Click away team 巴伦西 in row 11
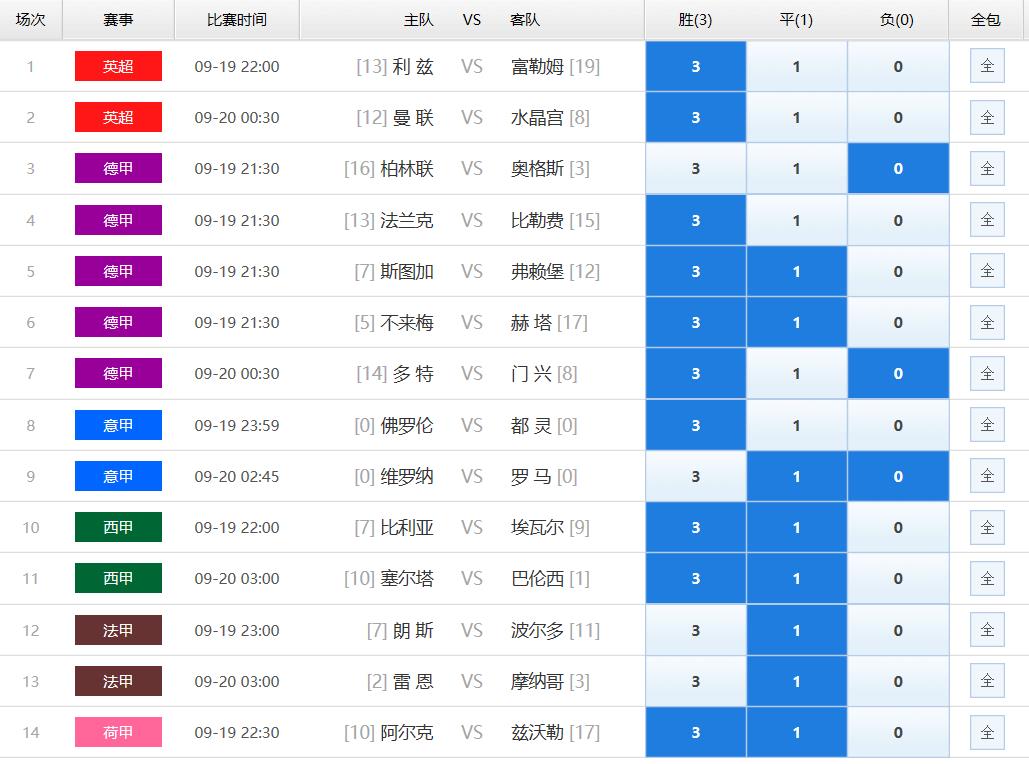 [537, 578]
